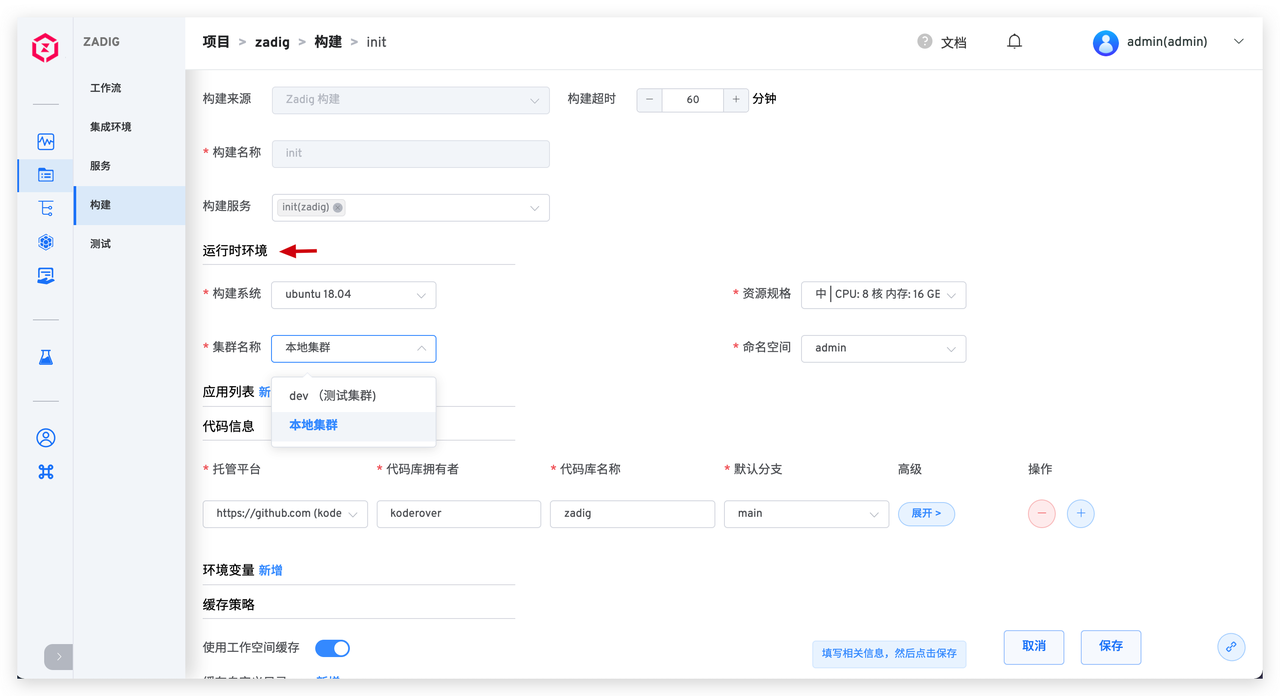Click the 展开 advanced expand button

[926, 514]
